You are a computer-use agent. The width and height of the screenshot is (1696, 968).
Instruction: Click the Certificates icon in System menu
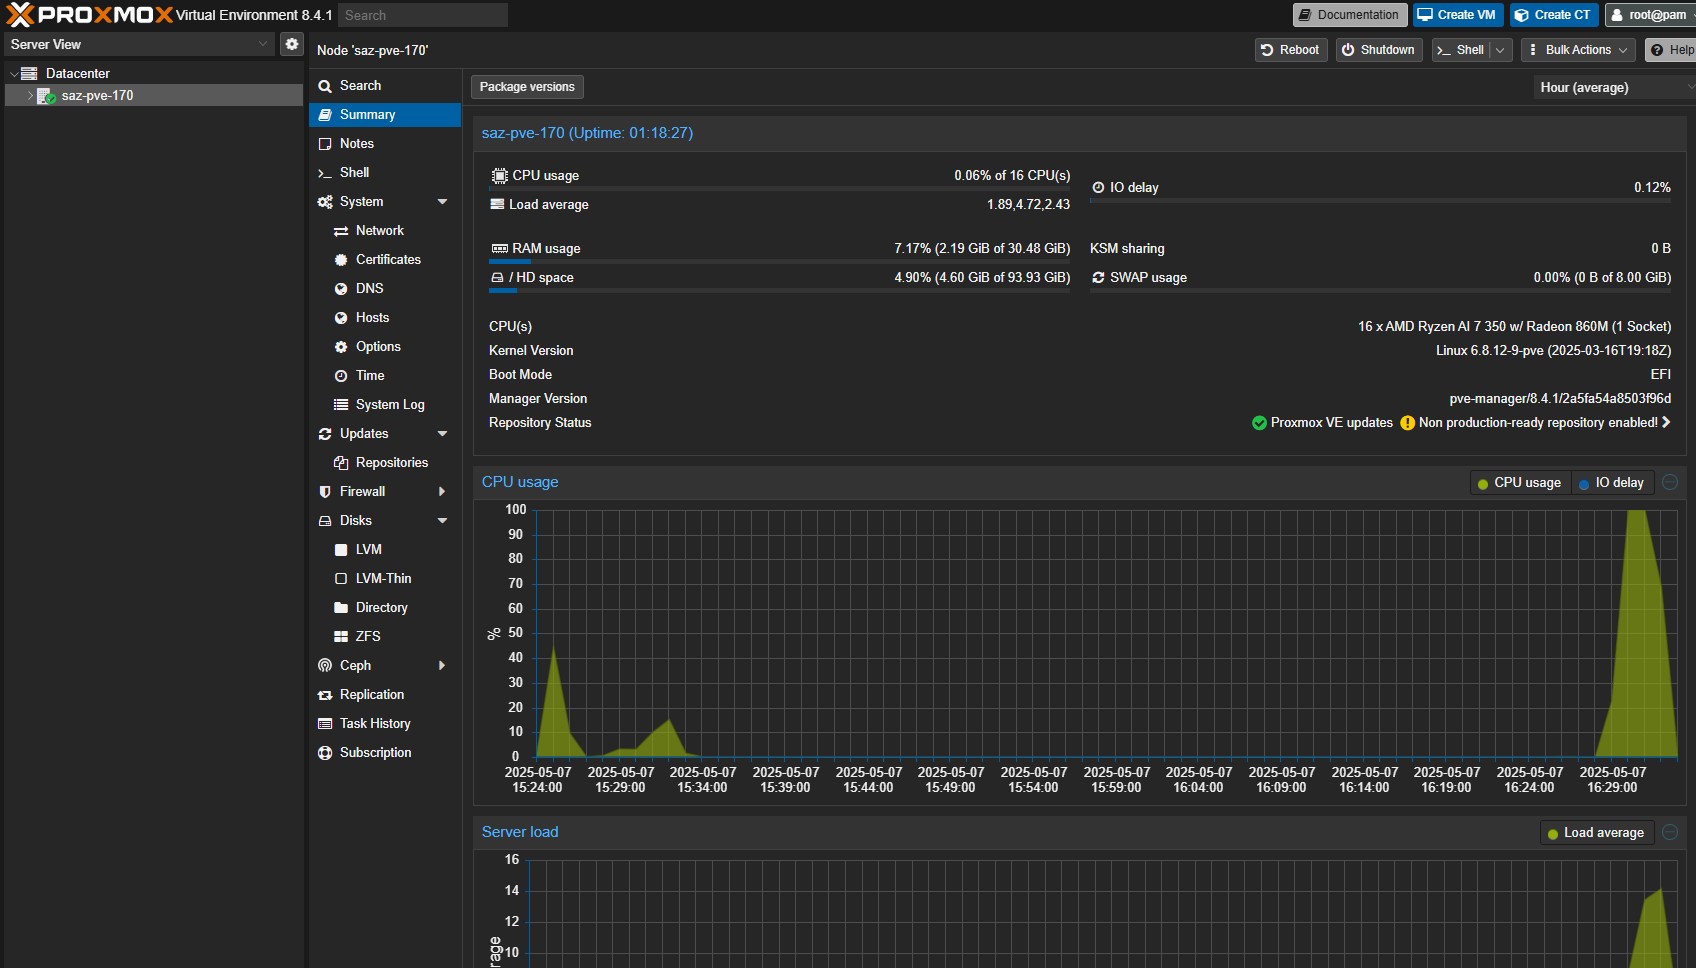341,260
